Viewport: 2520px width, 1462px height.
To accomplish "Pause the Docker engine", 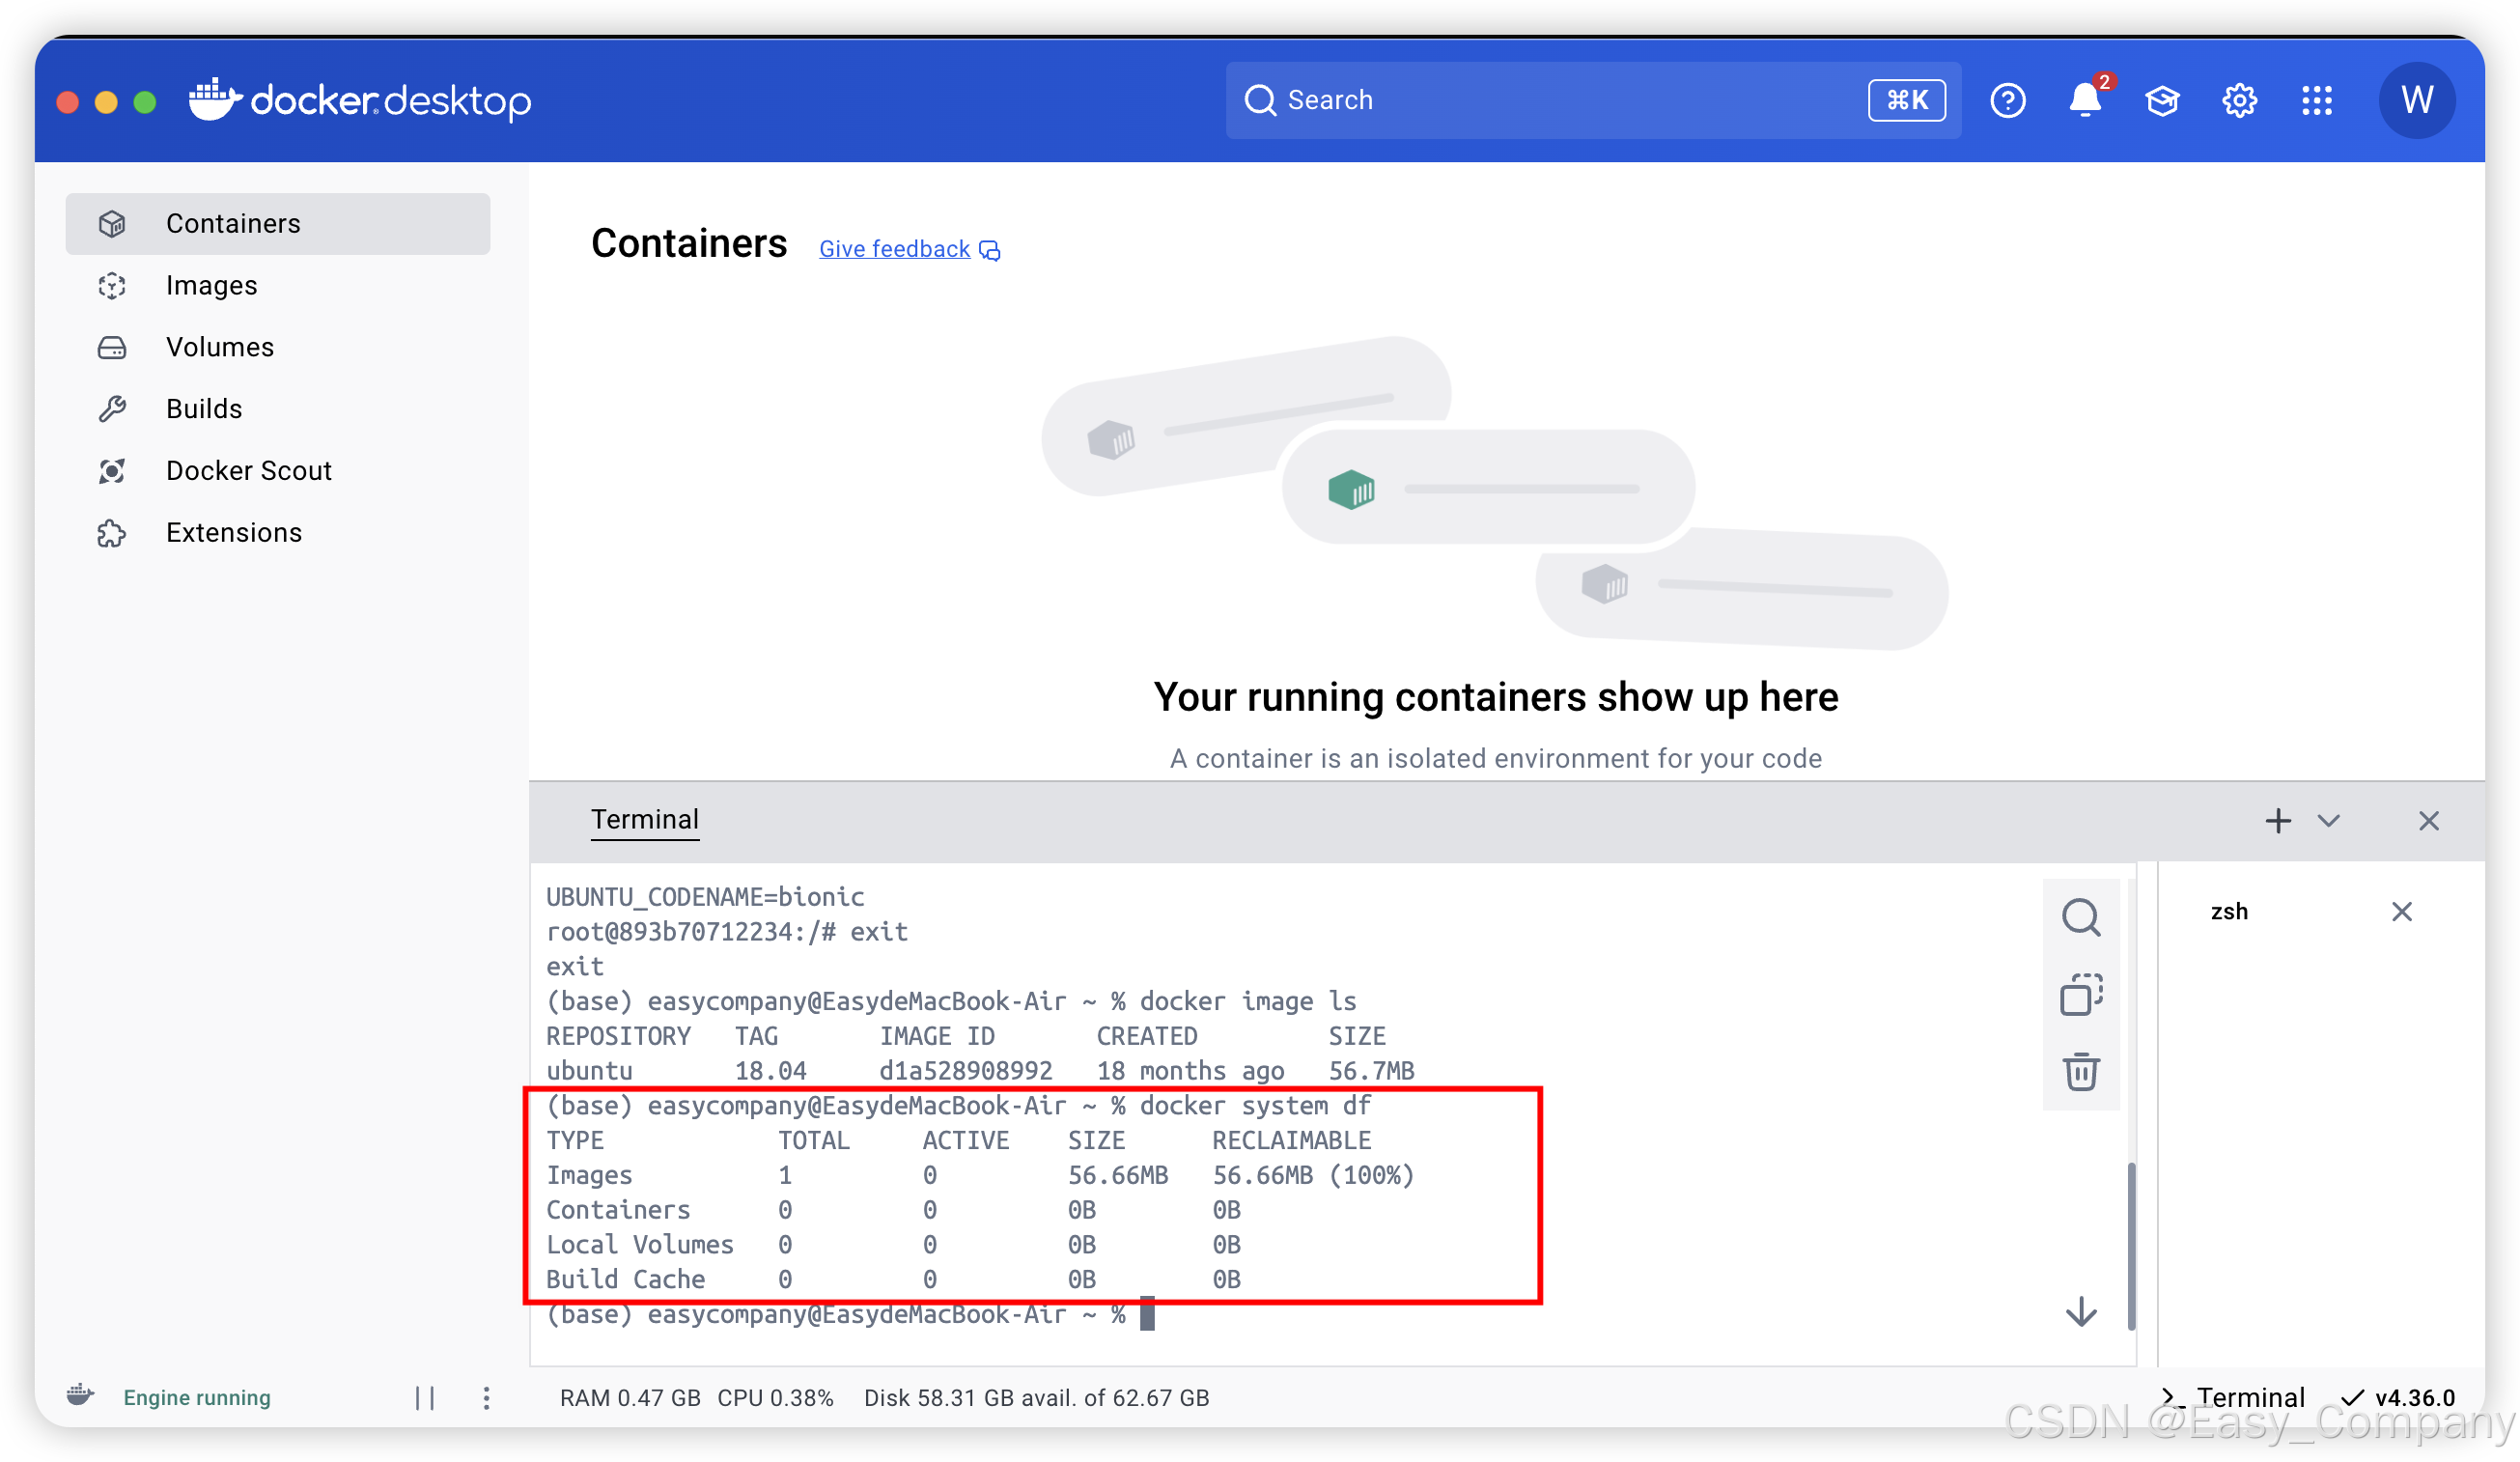I will (425, 1397).
